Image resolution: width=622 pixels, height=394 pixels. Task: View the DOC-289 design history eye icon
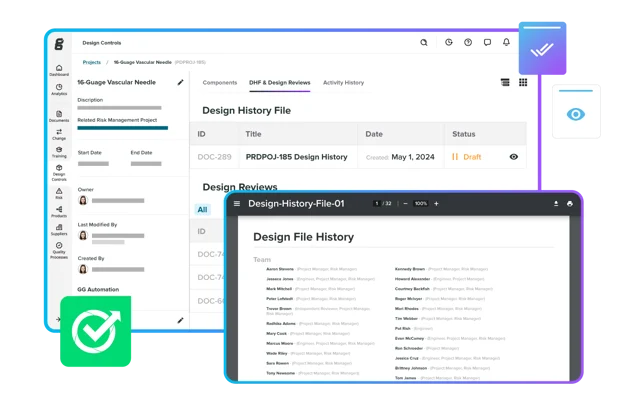point(513,157)
